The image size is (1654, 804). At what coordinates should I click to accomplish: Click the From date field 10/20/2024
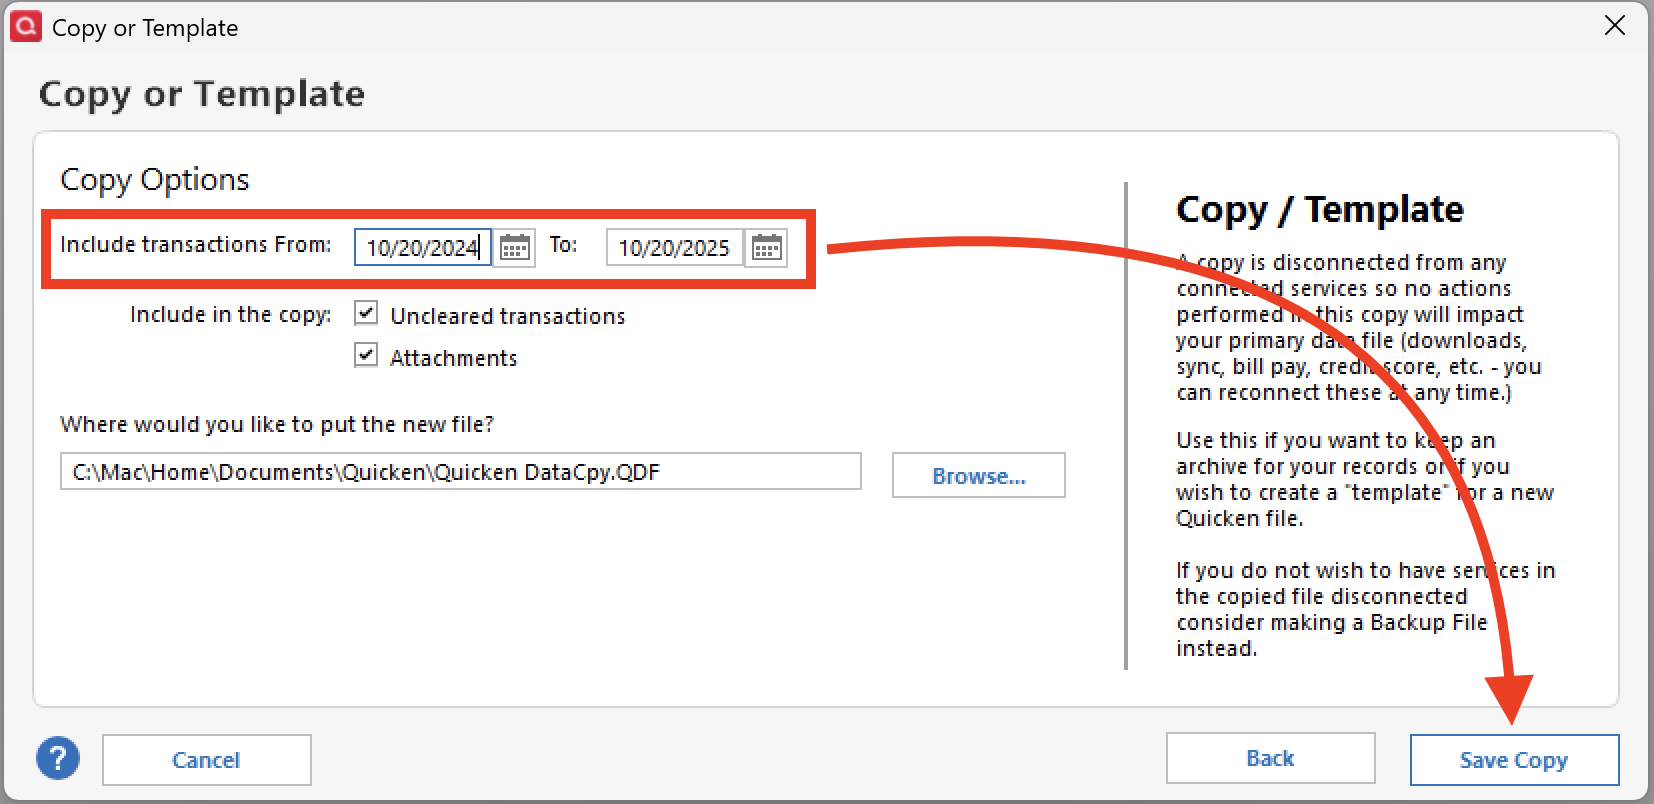coord(422,248)
